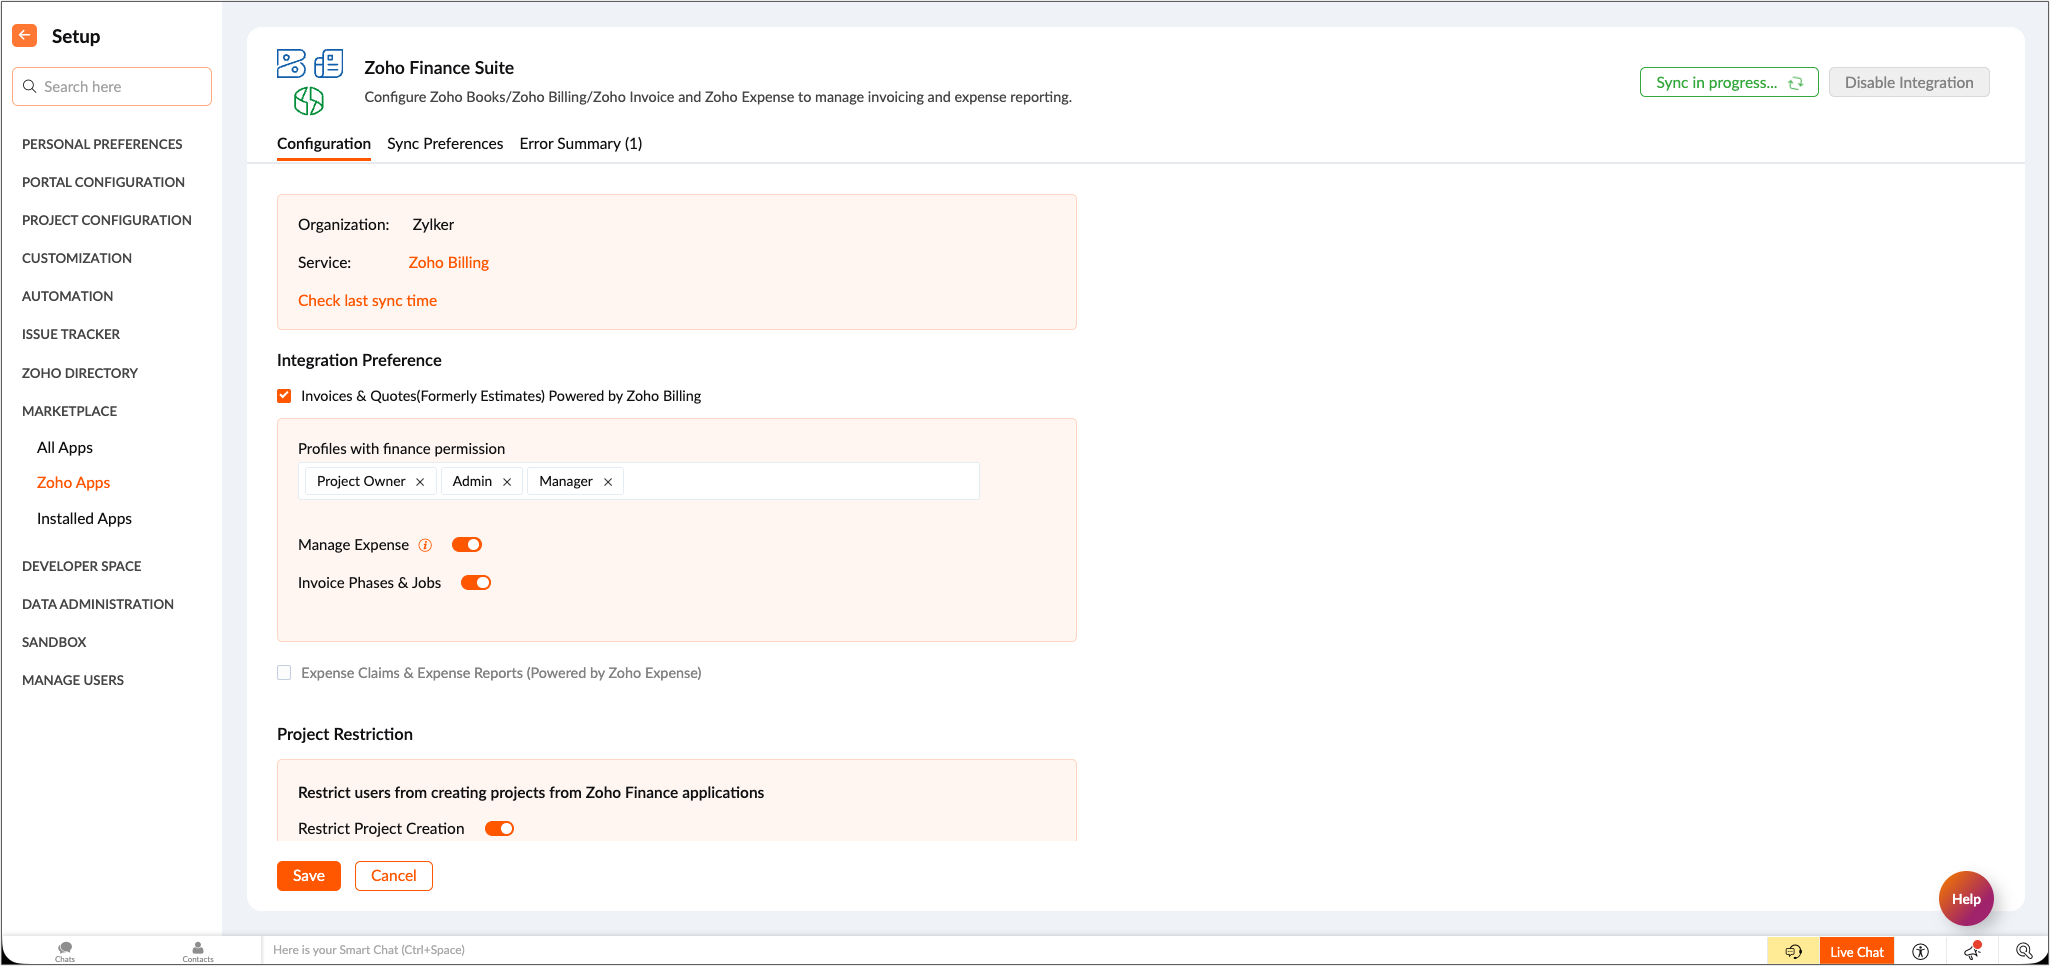The image size is (2050, 966).
Task: Click the Cancel button
Action: (394, 876)
